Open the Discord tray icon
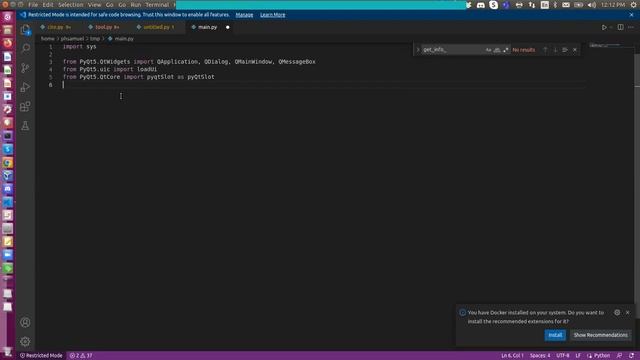Image resolution: width=640 pixels, height=360 pixels. [481, 5]
